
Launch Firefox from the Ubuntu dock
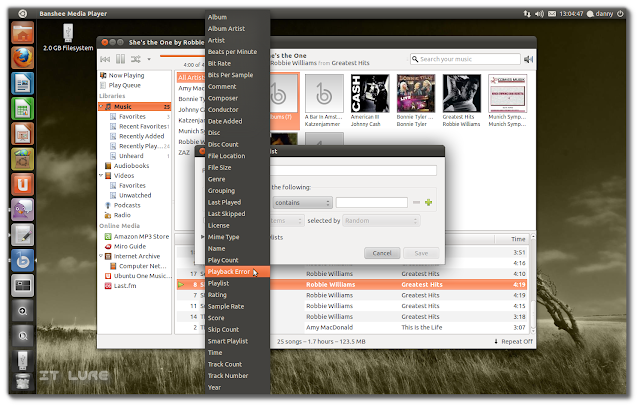[x=22, y=58]
